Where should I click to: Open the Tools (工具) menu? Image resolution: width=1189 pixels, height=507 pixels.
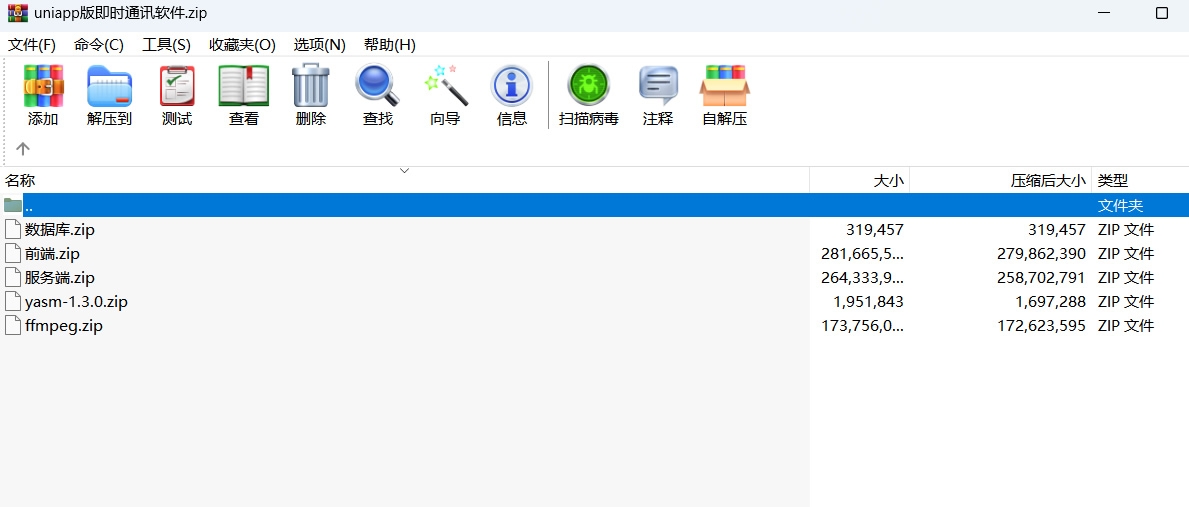(166, 45)
